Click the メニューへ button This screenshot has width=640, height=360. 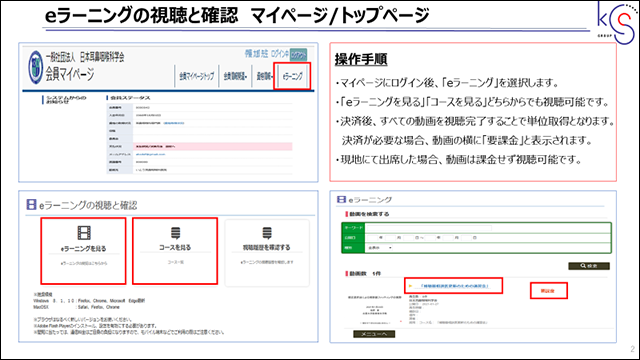pyautogui.click(x=374, y=334)
